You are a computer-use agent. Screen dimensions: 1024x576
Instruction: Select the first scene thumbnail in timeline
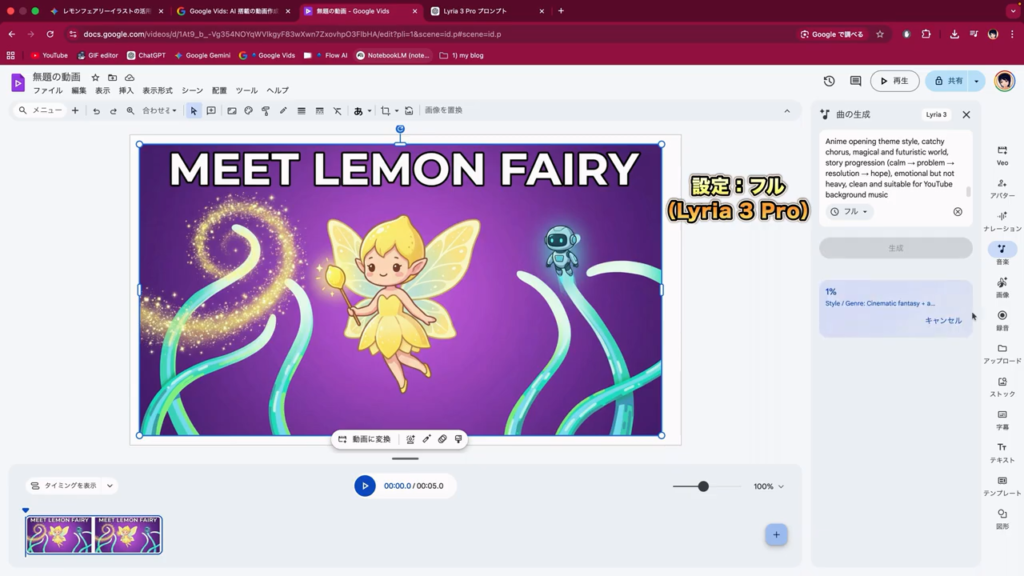(60, 535)
